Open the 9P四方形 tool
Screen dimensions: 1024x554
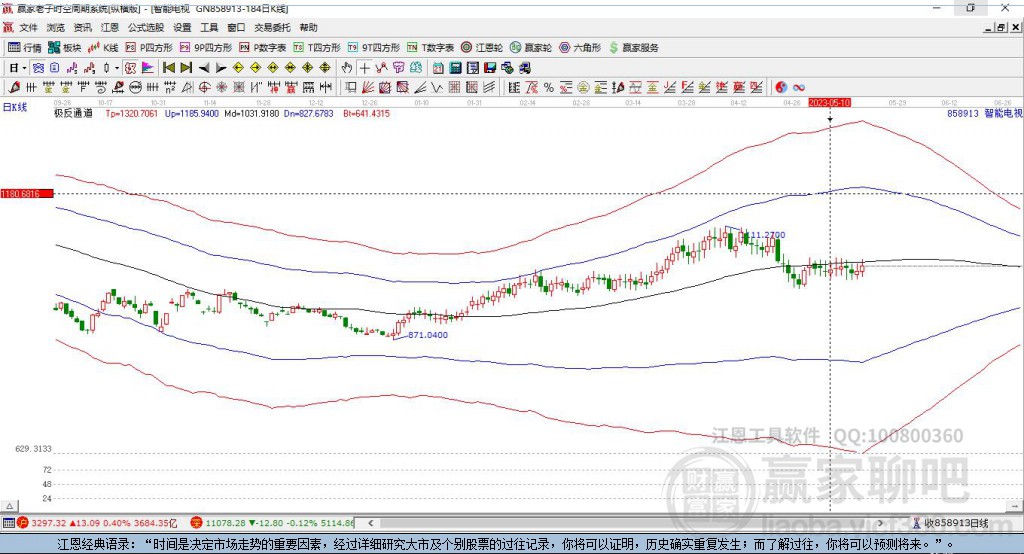click(x=206, y=48)
